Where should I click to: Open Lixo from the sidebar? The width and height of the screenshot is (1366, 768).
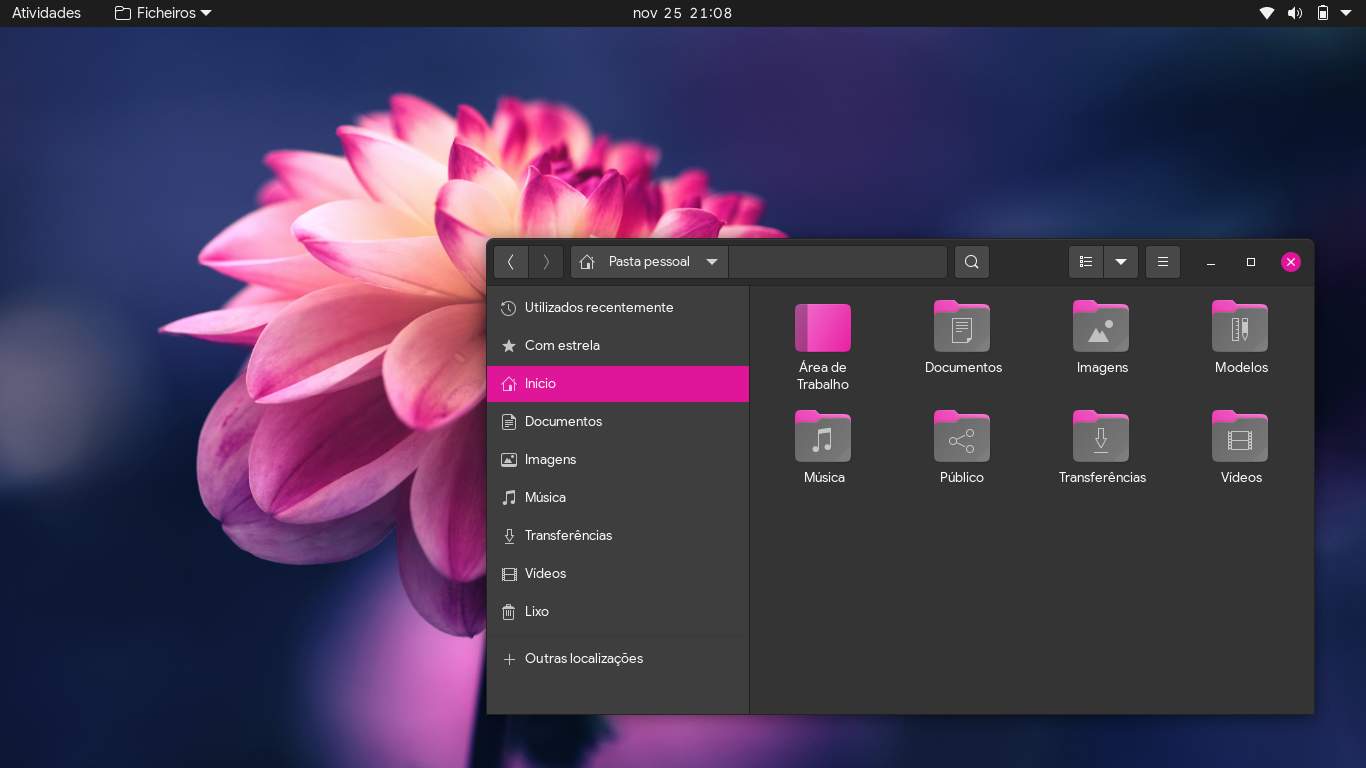(536, 612)
